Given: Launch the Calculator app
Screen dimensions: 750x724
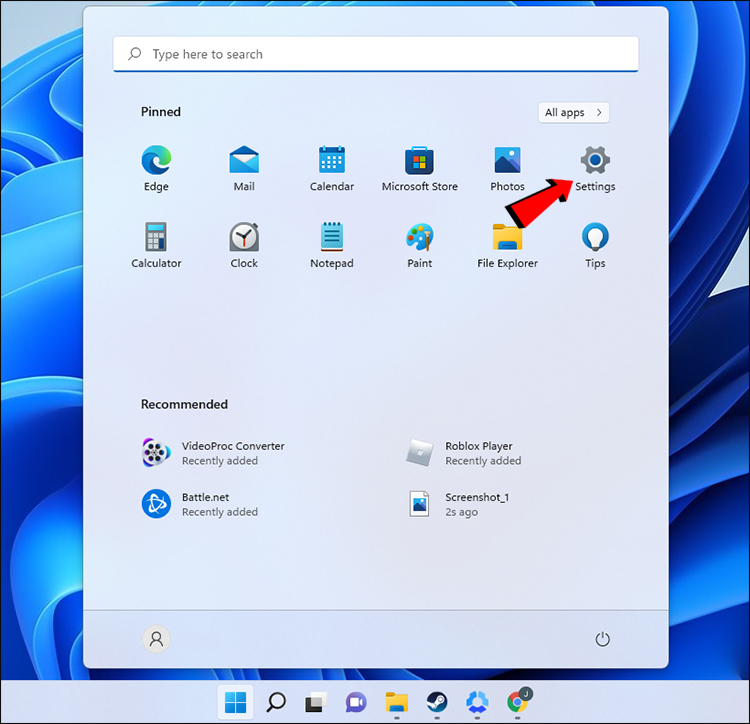Looking at the screenshot, I should pyautogui.click(x=156, y=245).
